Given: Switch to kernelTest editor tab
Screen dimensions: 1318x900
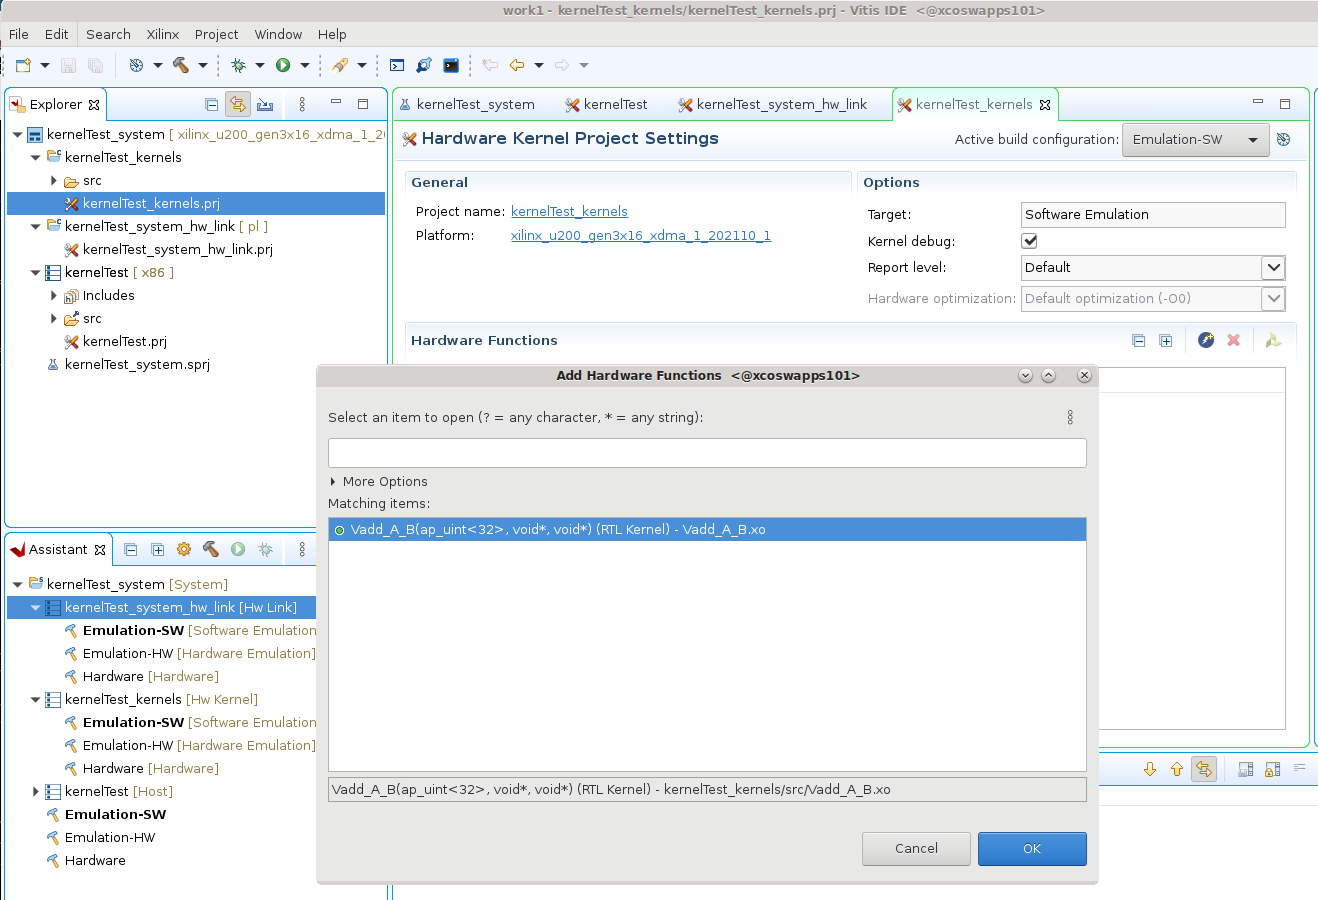Looking at the screenshot, I should coord(606,104).
